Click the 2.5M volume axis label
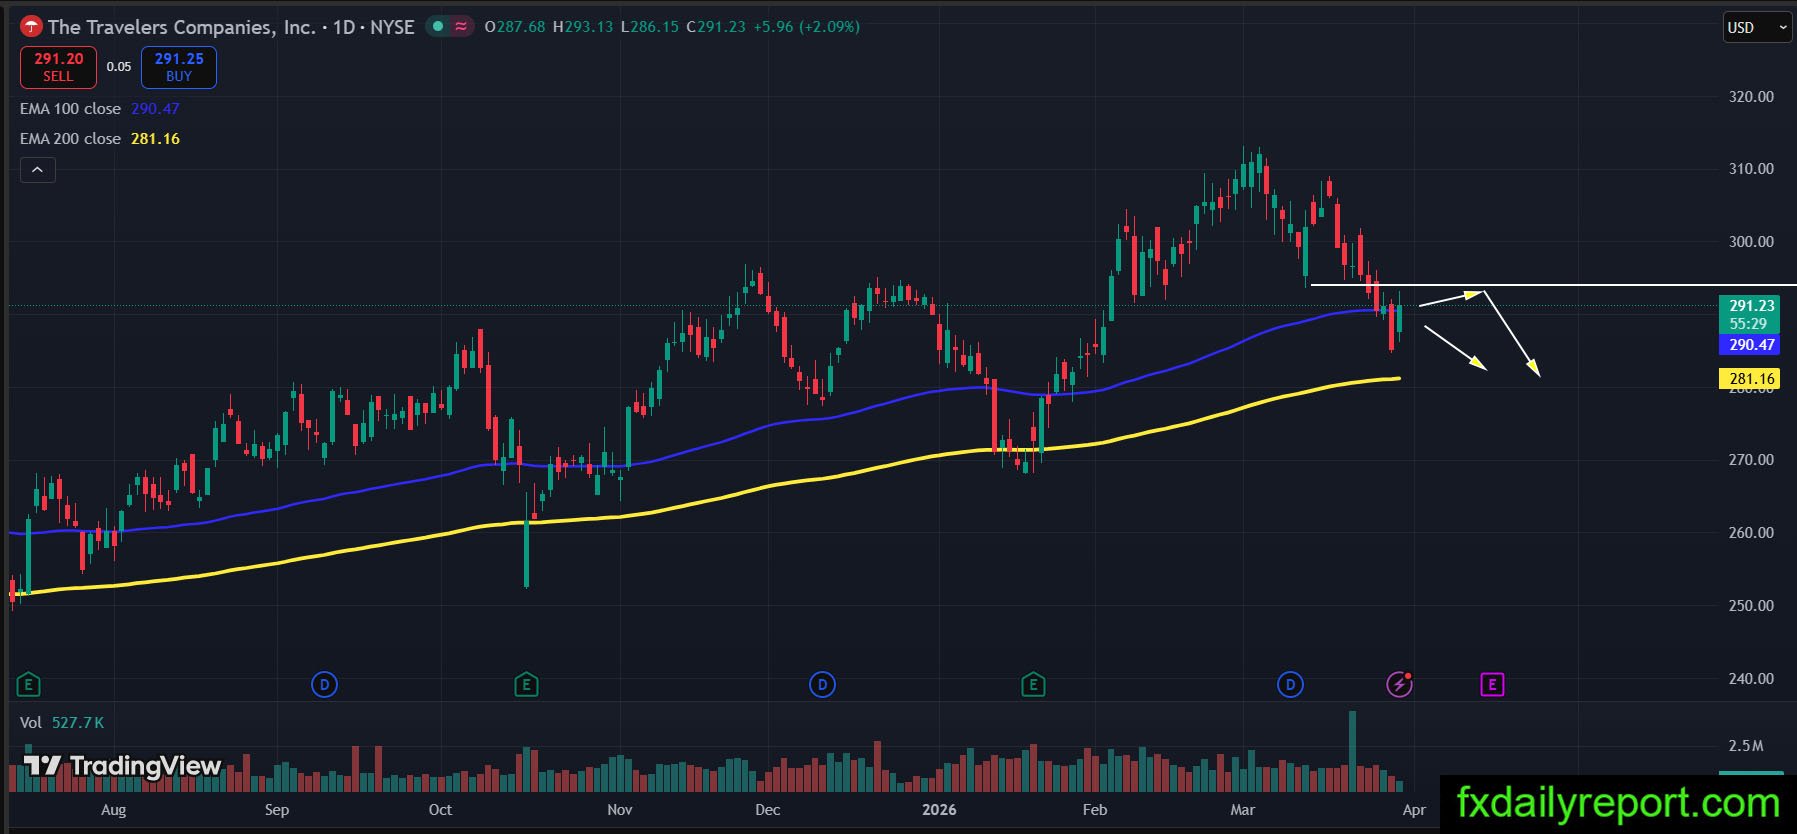 tap(1746, 746)
